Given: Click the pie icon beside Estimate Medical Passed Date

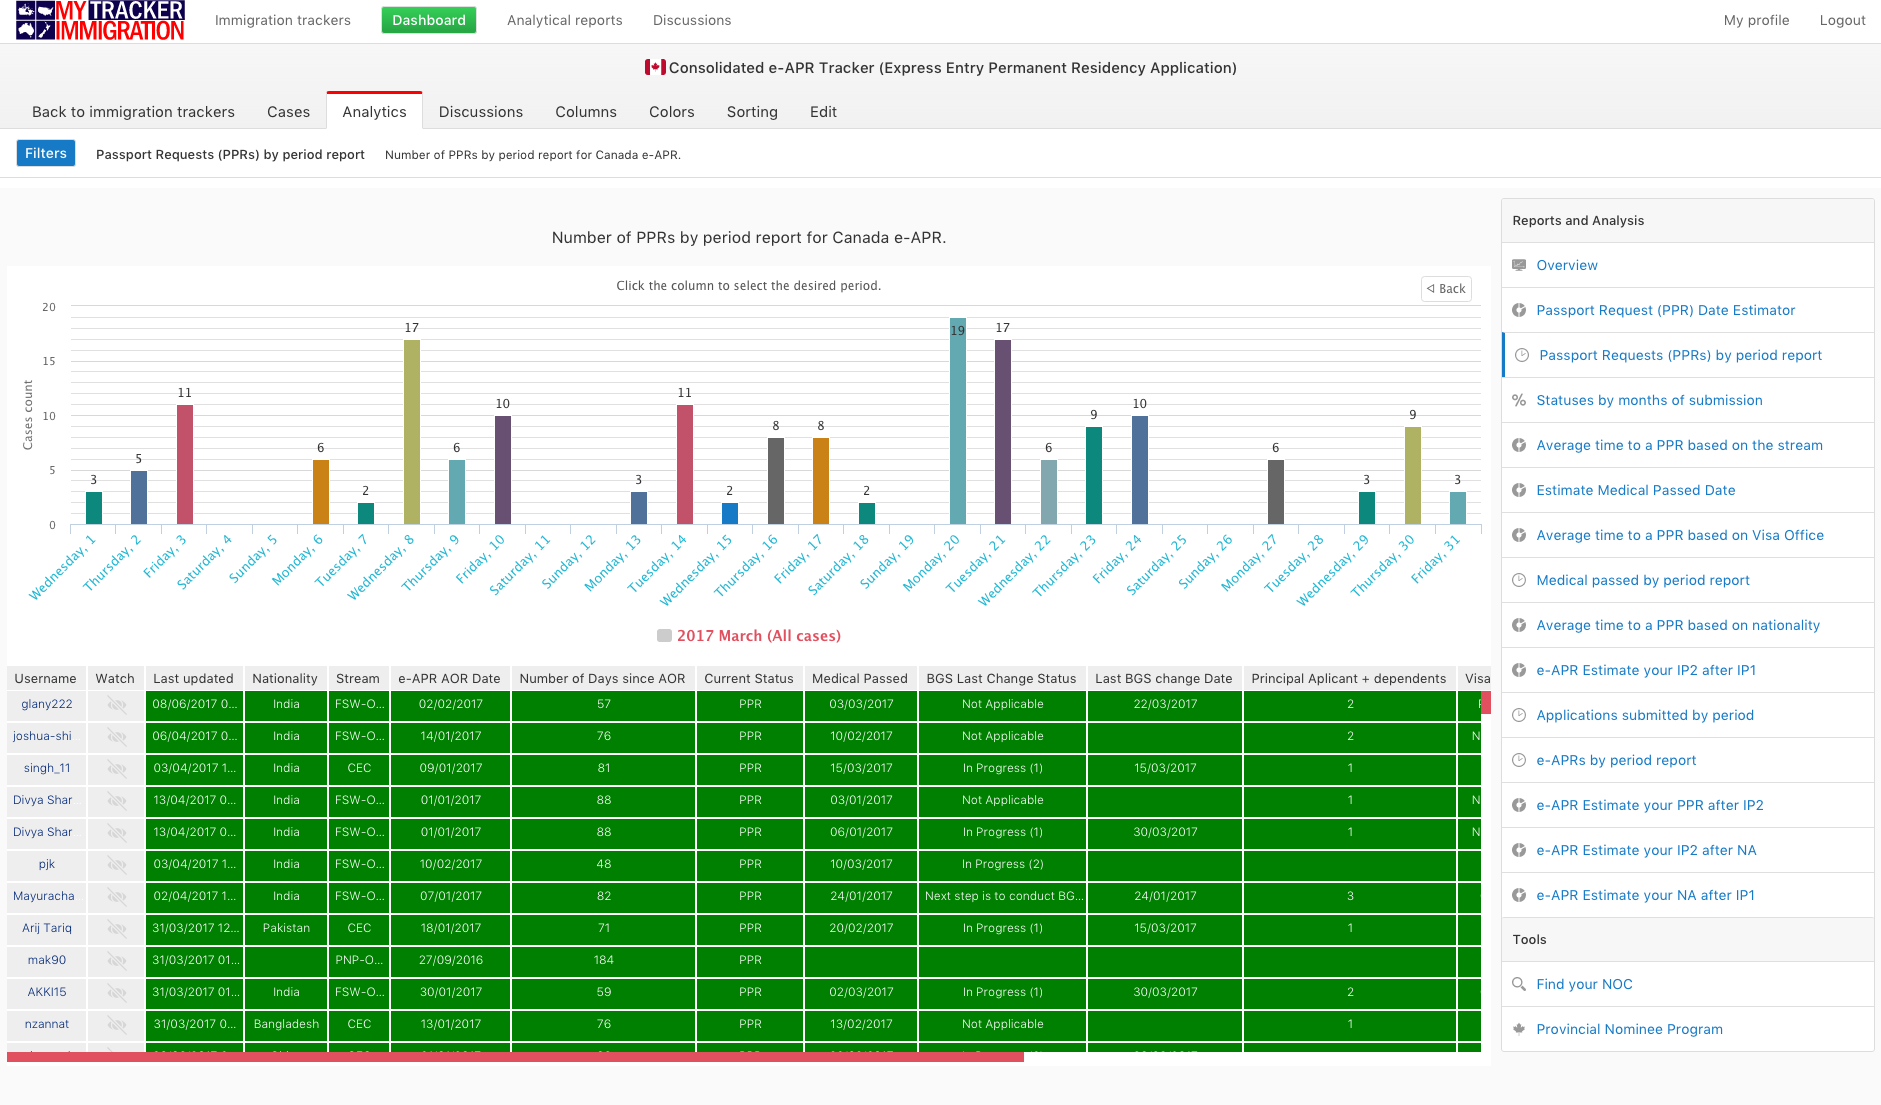Looking at the screenshot, I should (x=1519, y=490).
